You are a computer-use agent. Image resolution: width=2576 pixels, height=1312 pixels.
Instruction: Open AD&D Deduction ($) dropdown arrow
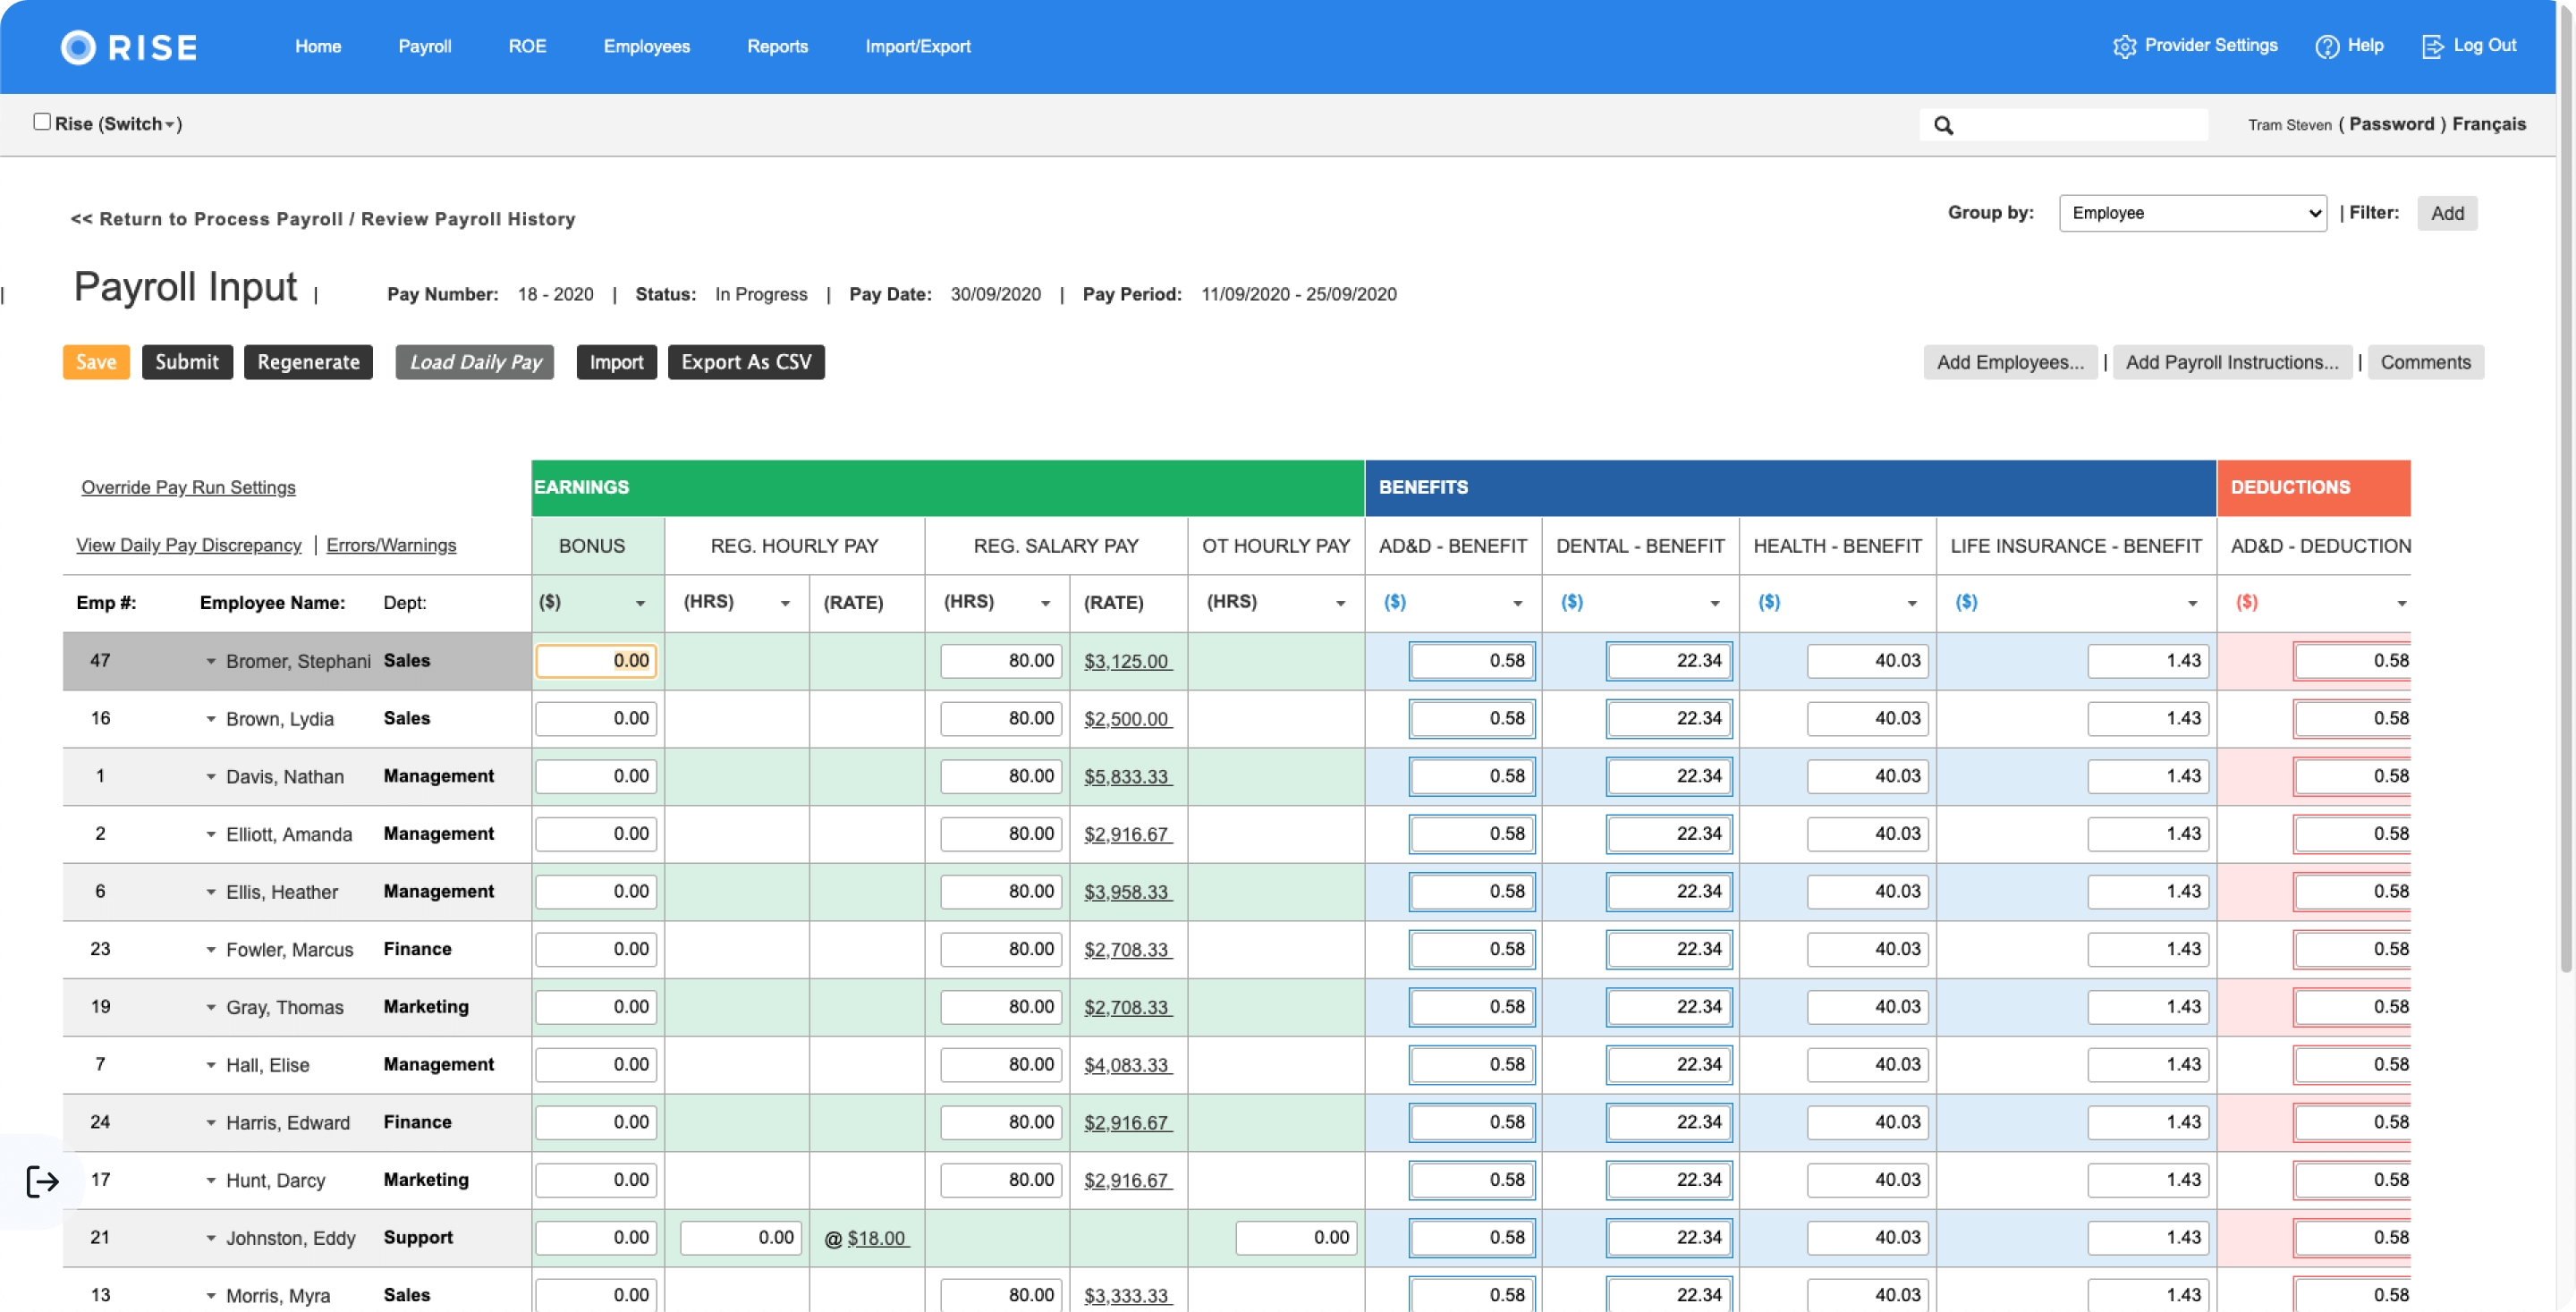tap(2401, 603)
